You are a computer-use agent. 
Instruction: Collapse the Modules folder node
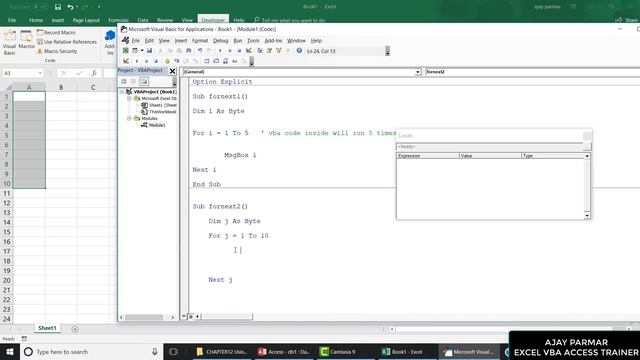click(x=129, y=118)
